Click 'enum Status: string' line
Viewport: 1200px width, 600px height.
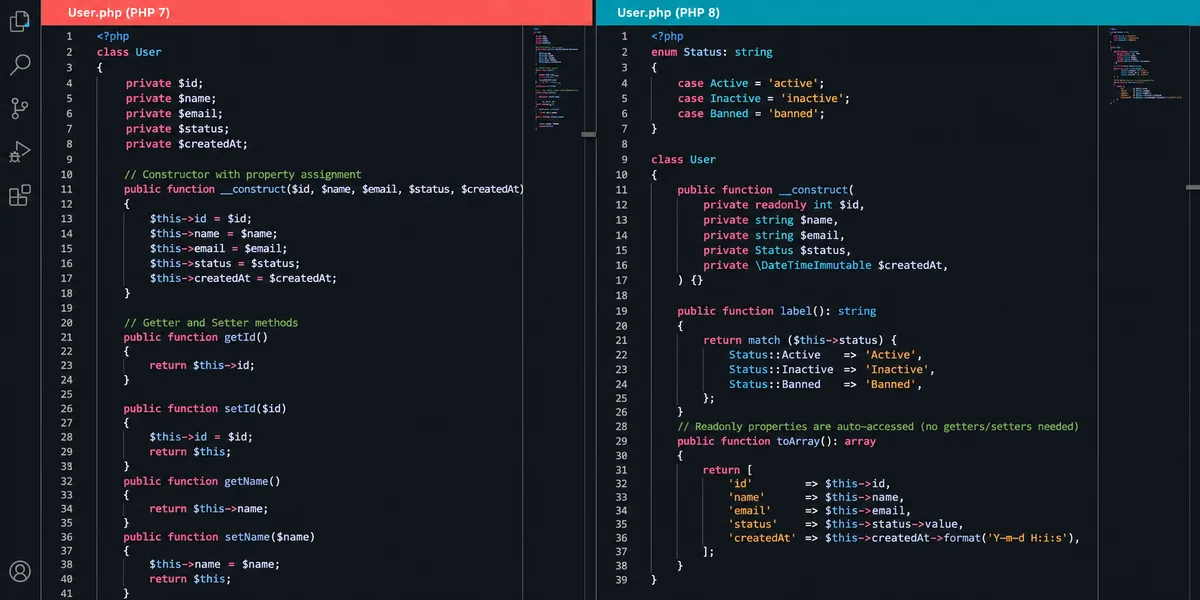point(712,52)
